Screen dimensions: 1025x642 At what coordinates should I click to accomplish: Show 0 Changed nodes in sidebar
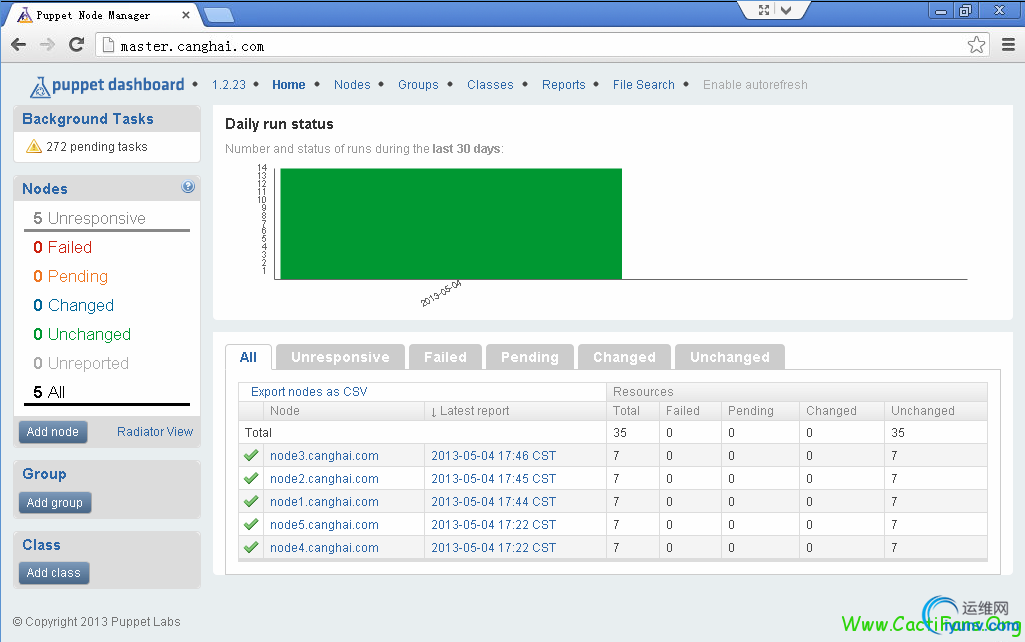[x=73, y=305]
